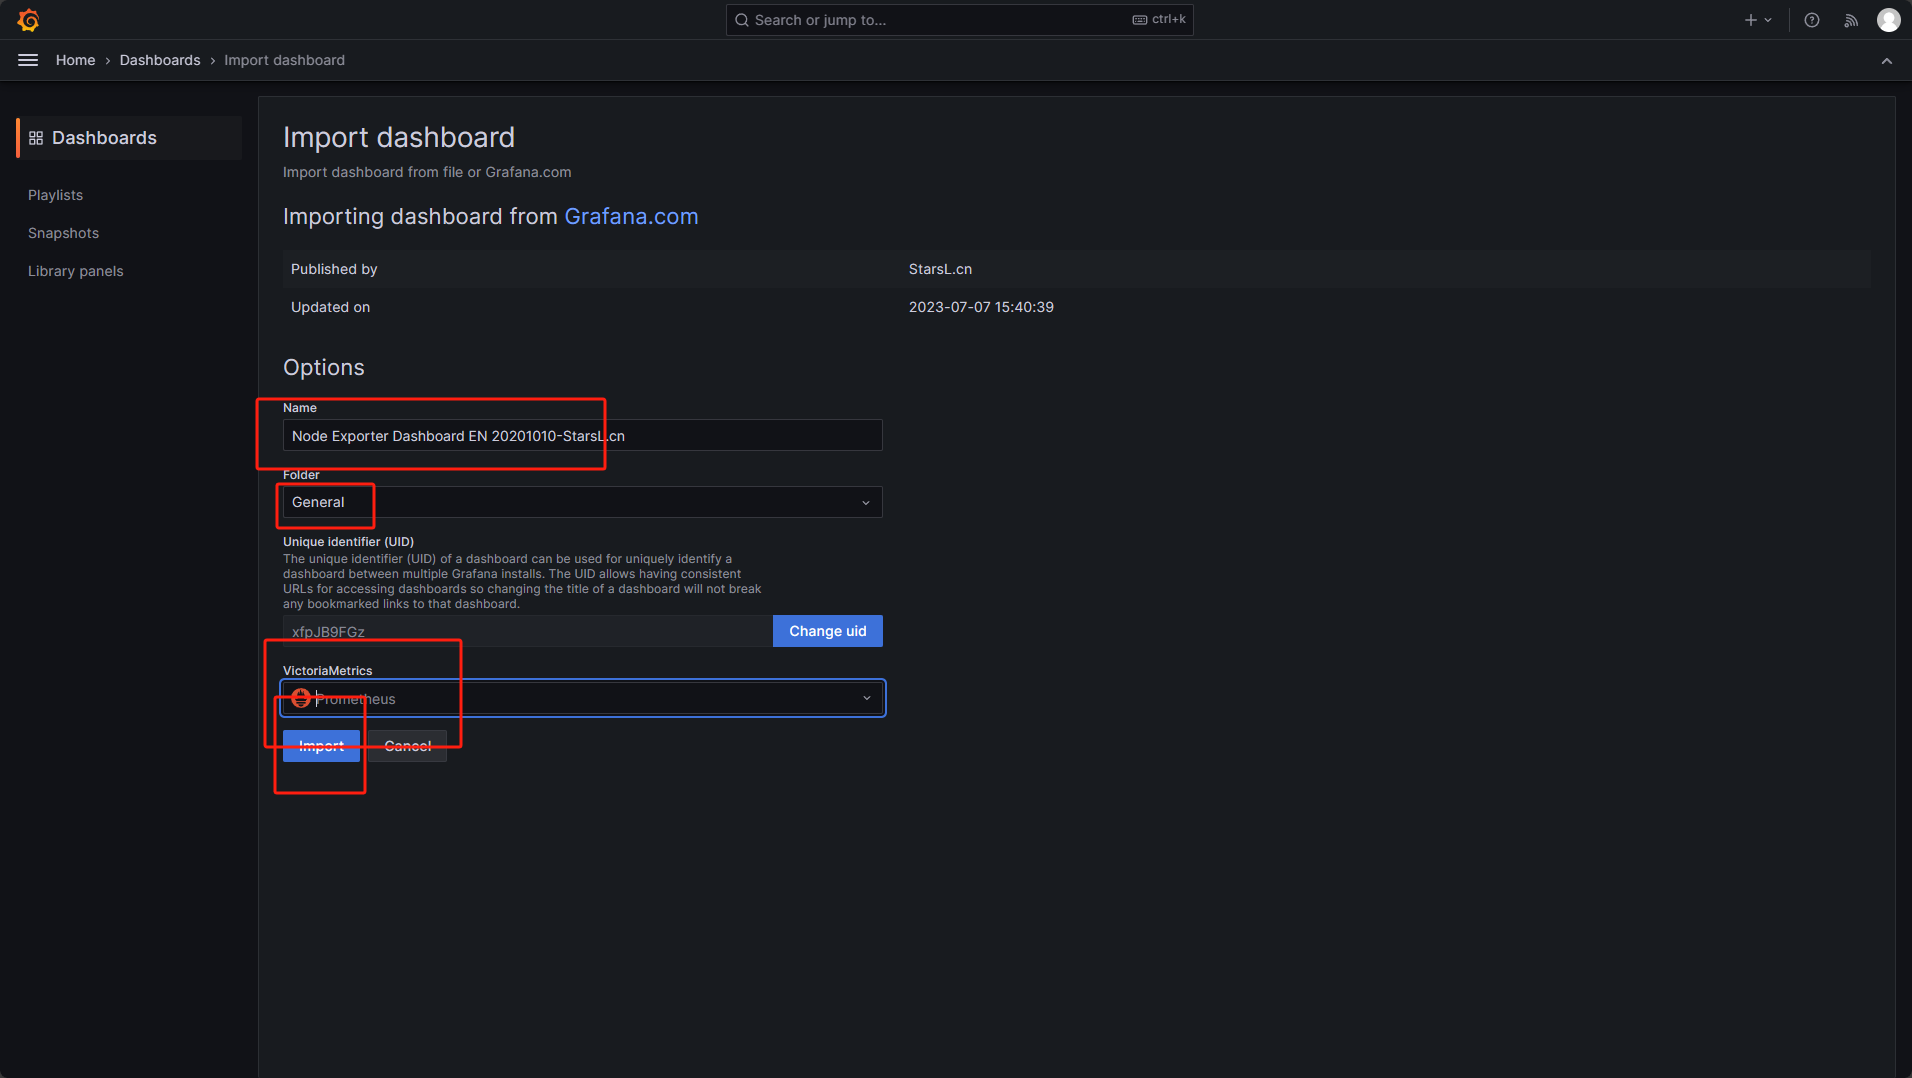Image resolution: width=1912 pixels, height=1078 pixels.
Task: Go to Dashboards breadcrumb
Action: click(160, 60)
